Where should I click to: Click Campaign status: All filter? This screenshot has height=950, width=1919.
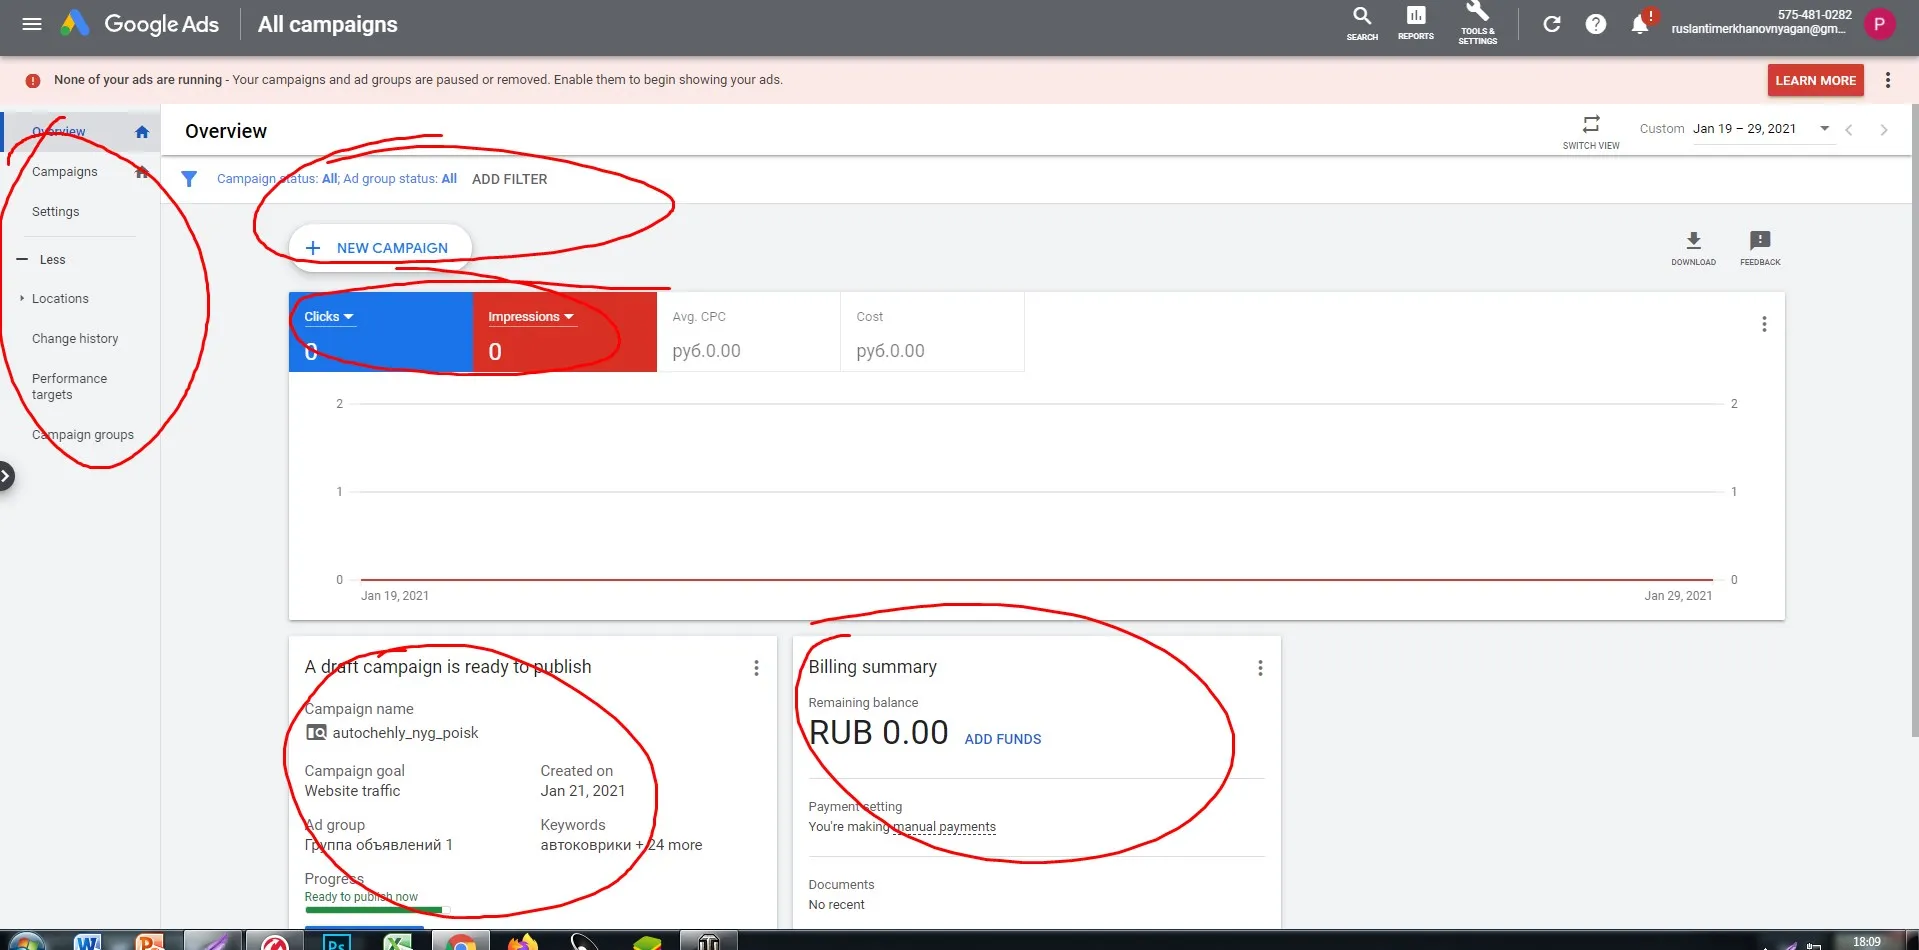pos(277,179)
